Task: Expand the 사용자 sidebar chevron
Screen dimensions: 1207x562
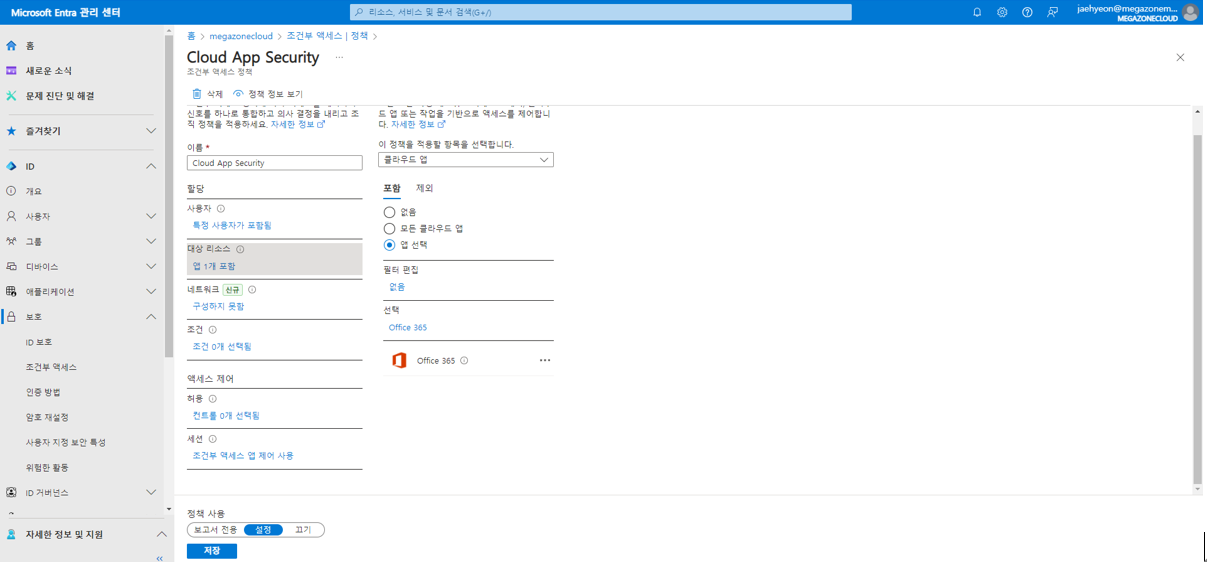Action: [151, 216]
